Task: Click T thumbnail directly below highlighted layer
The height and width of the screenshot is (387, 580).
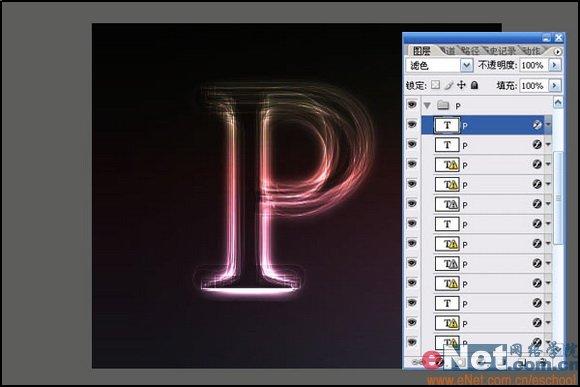Action: pos(447,145)
